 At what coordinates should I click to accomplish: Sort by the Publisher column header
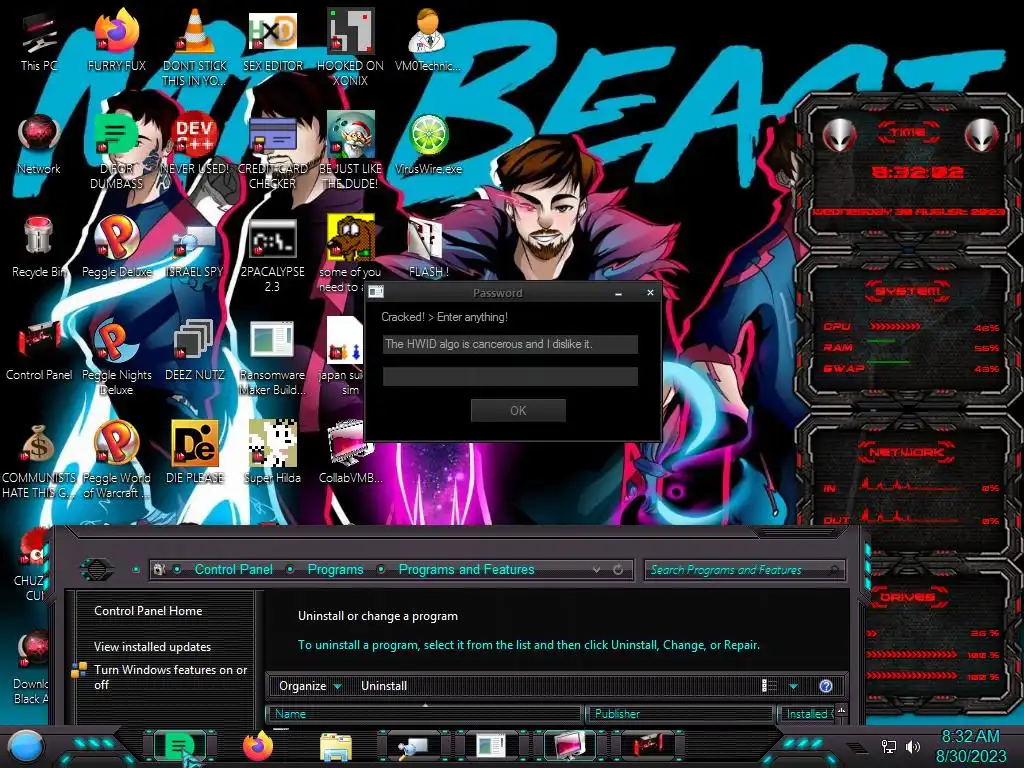click(679, 714)
